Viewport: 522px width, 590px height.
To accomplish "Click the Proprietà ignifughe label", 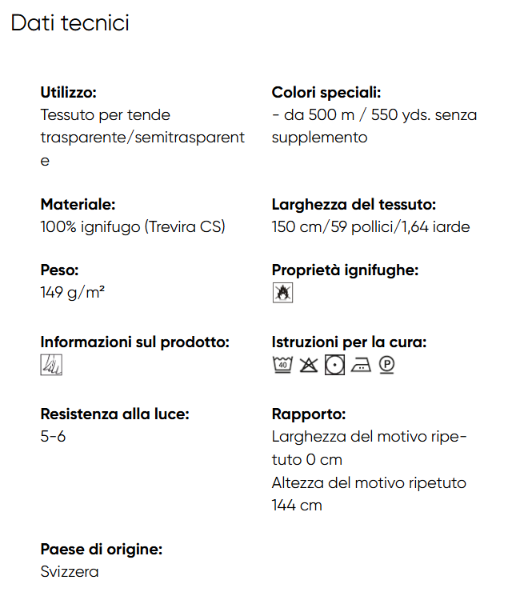I will click(x=345, y=270).
